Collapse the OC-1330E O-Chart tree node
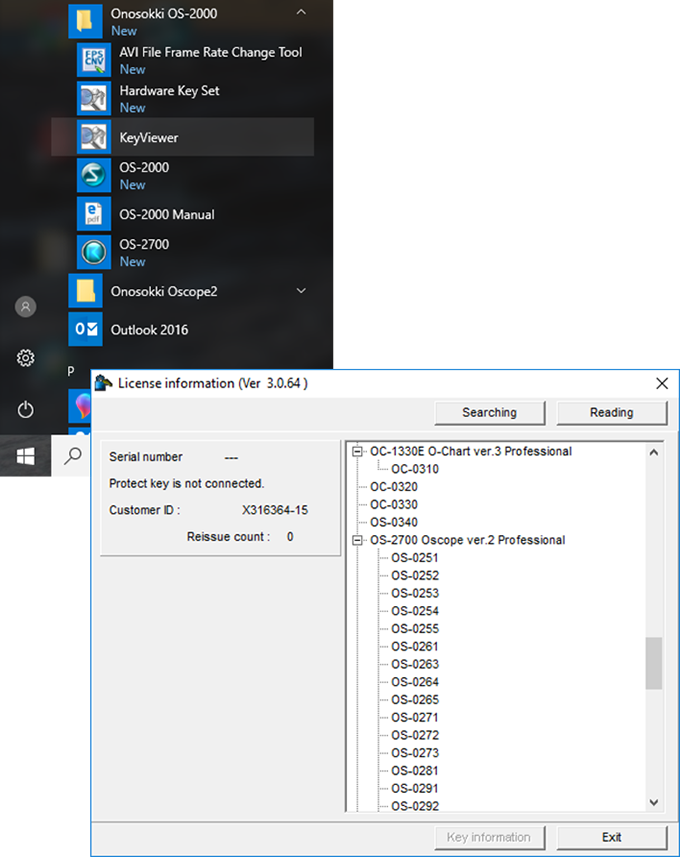This screenshot has height=857, width=680. click(x=357, y=451)
